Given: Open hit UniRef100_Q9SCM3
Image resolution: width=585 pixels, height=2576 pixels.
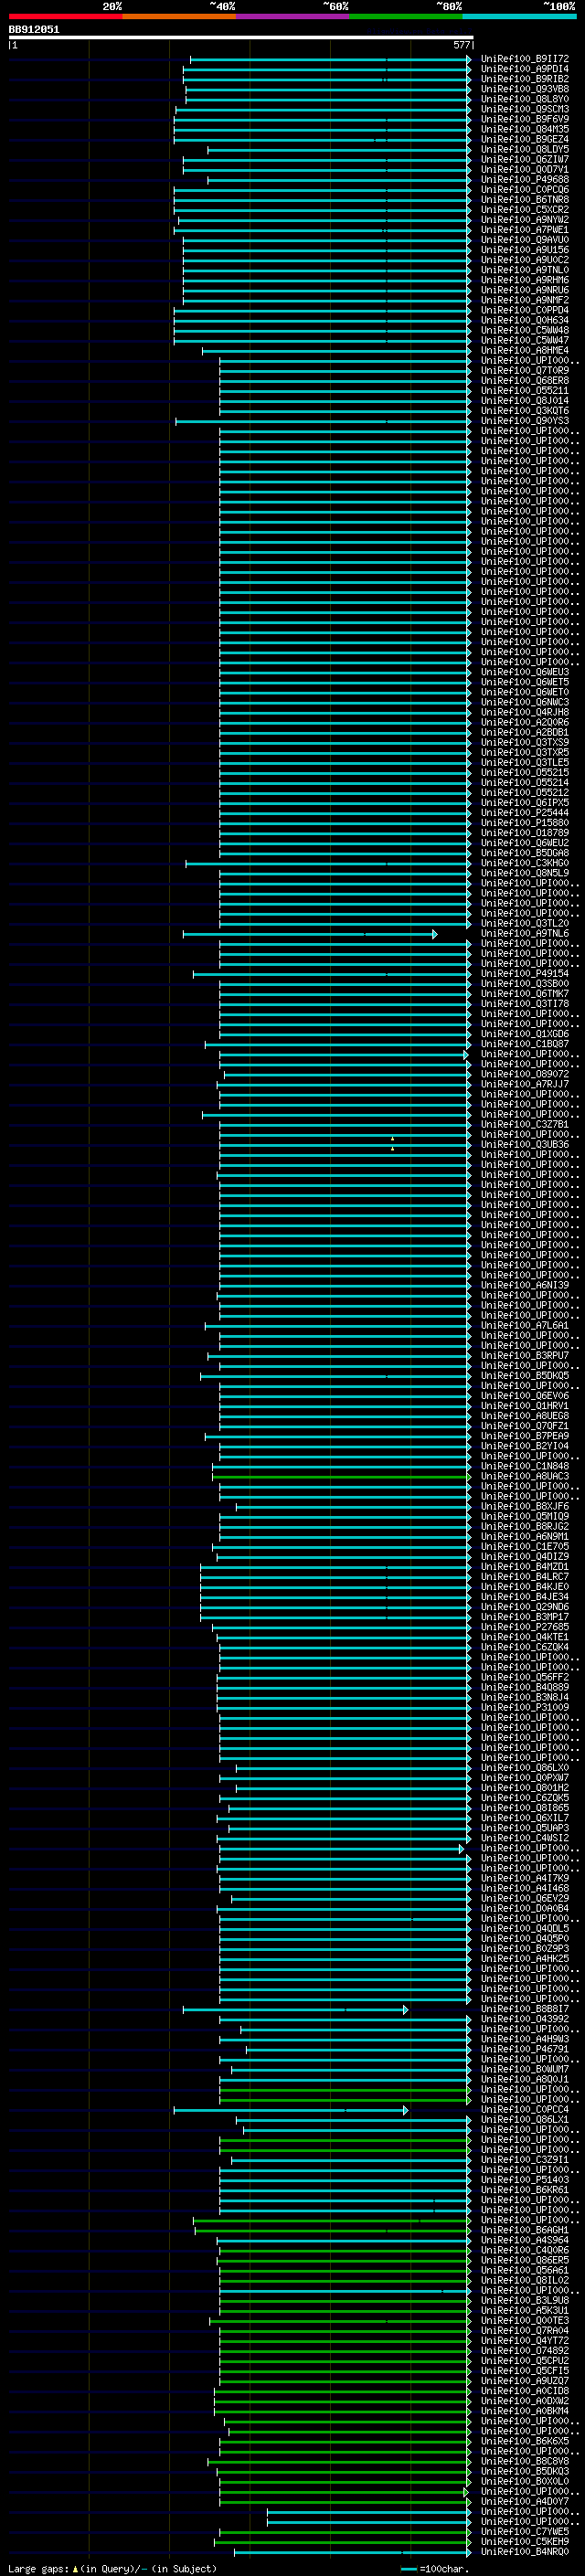Looking at the screenshot, I should tap(524, 109).
